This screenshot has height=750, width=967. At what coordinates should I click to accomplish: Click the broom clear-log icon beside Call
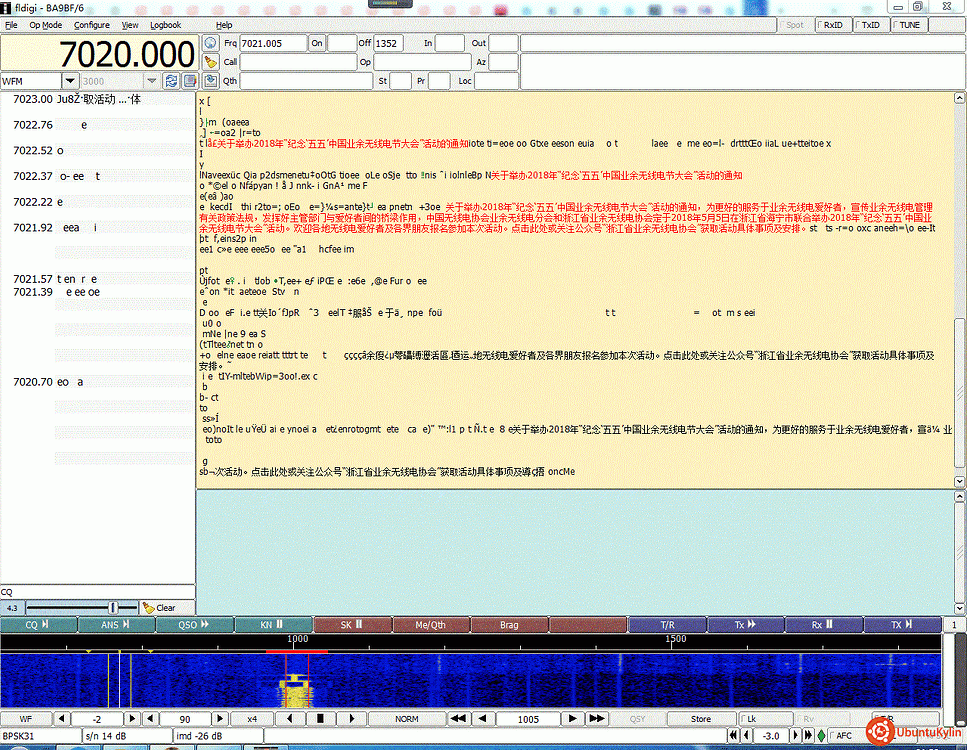210,62
